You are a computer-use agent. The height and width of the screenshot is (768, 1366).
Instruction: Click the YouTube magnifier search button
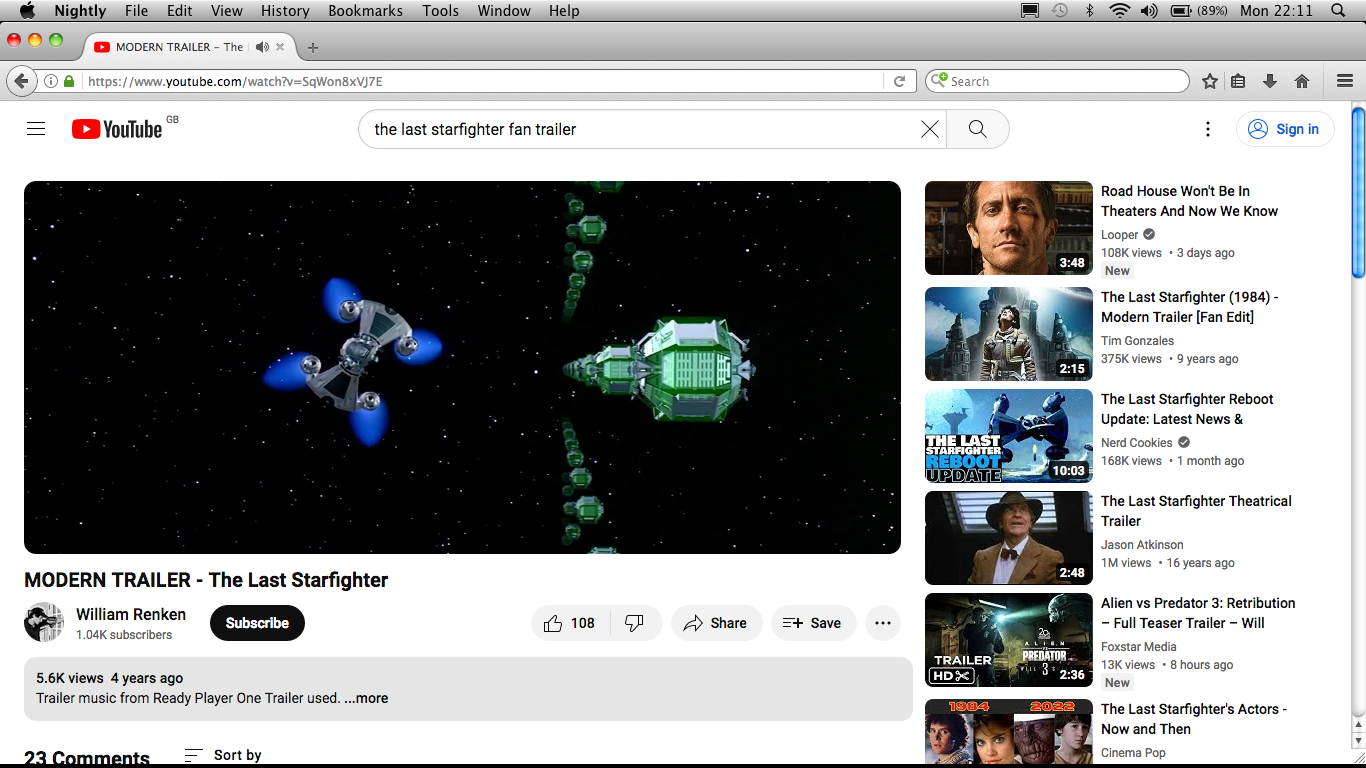tap(978, 129)
